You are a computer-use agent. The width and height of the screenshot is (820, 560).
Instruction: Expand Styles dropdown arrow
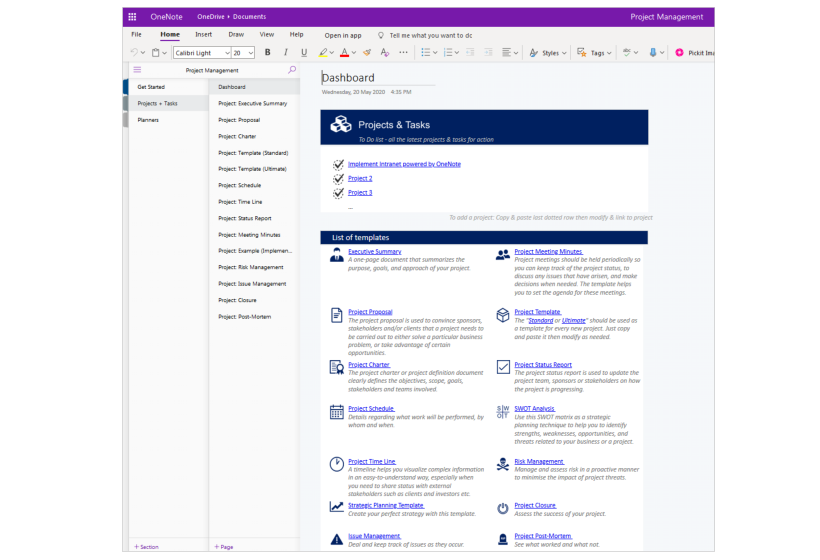[564, 53]
